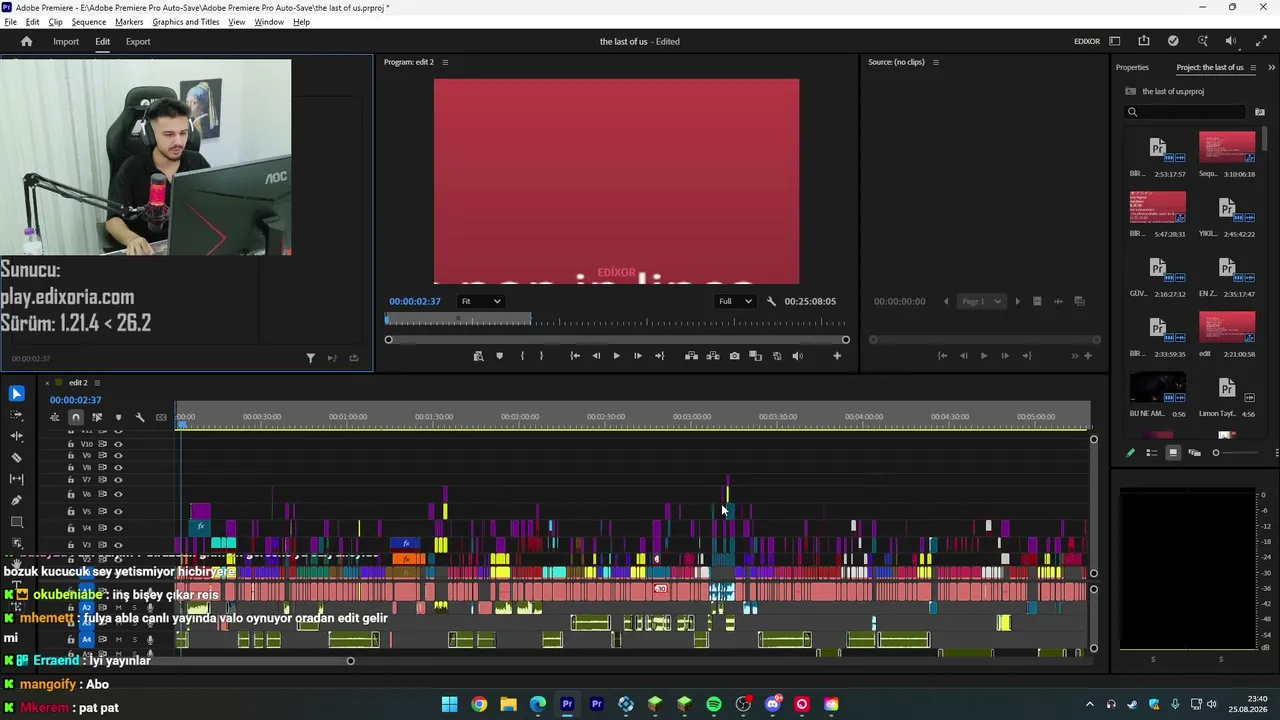Select the Pen tool

[16, 500]
